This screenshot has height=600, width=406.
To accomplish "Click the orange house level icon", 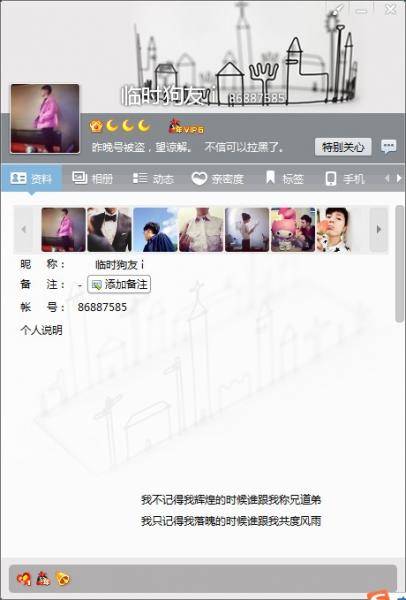I will pyautogui.click(x=96, y=126).
